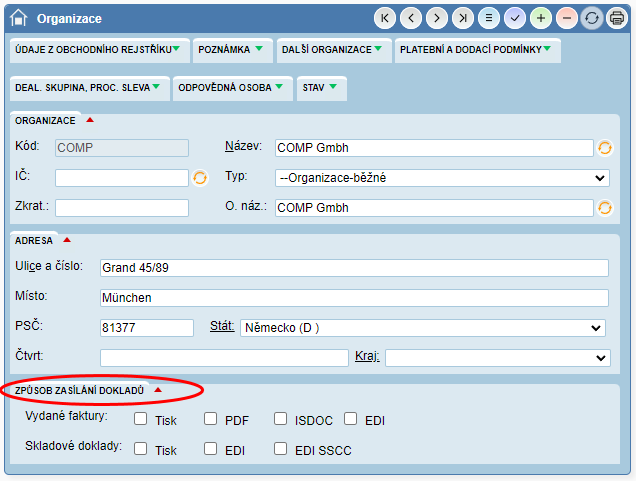Confirm changes with the checkmark icon
Screen dimensions: 636x481
515,18
